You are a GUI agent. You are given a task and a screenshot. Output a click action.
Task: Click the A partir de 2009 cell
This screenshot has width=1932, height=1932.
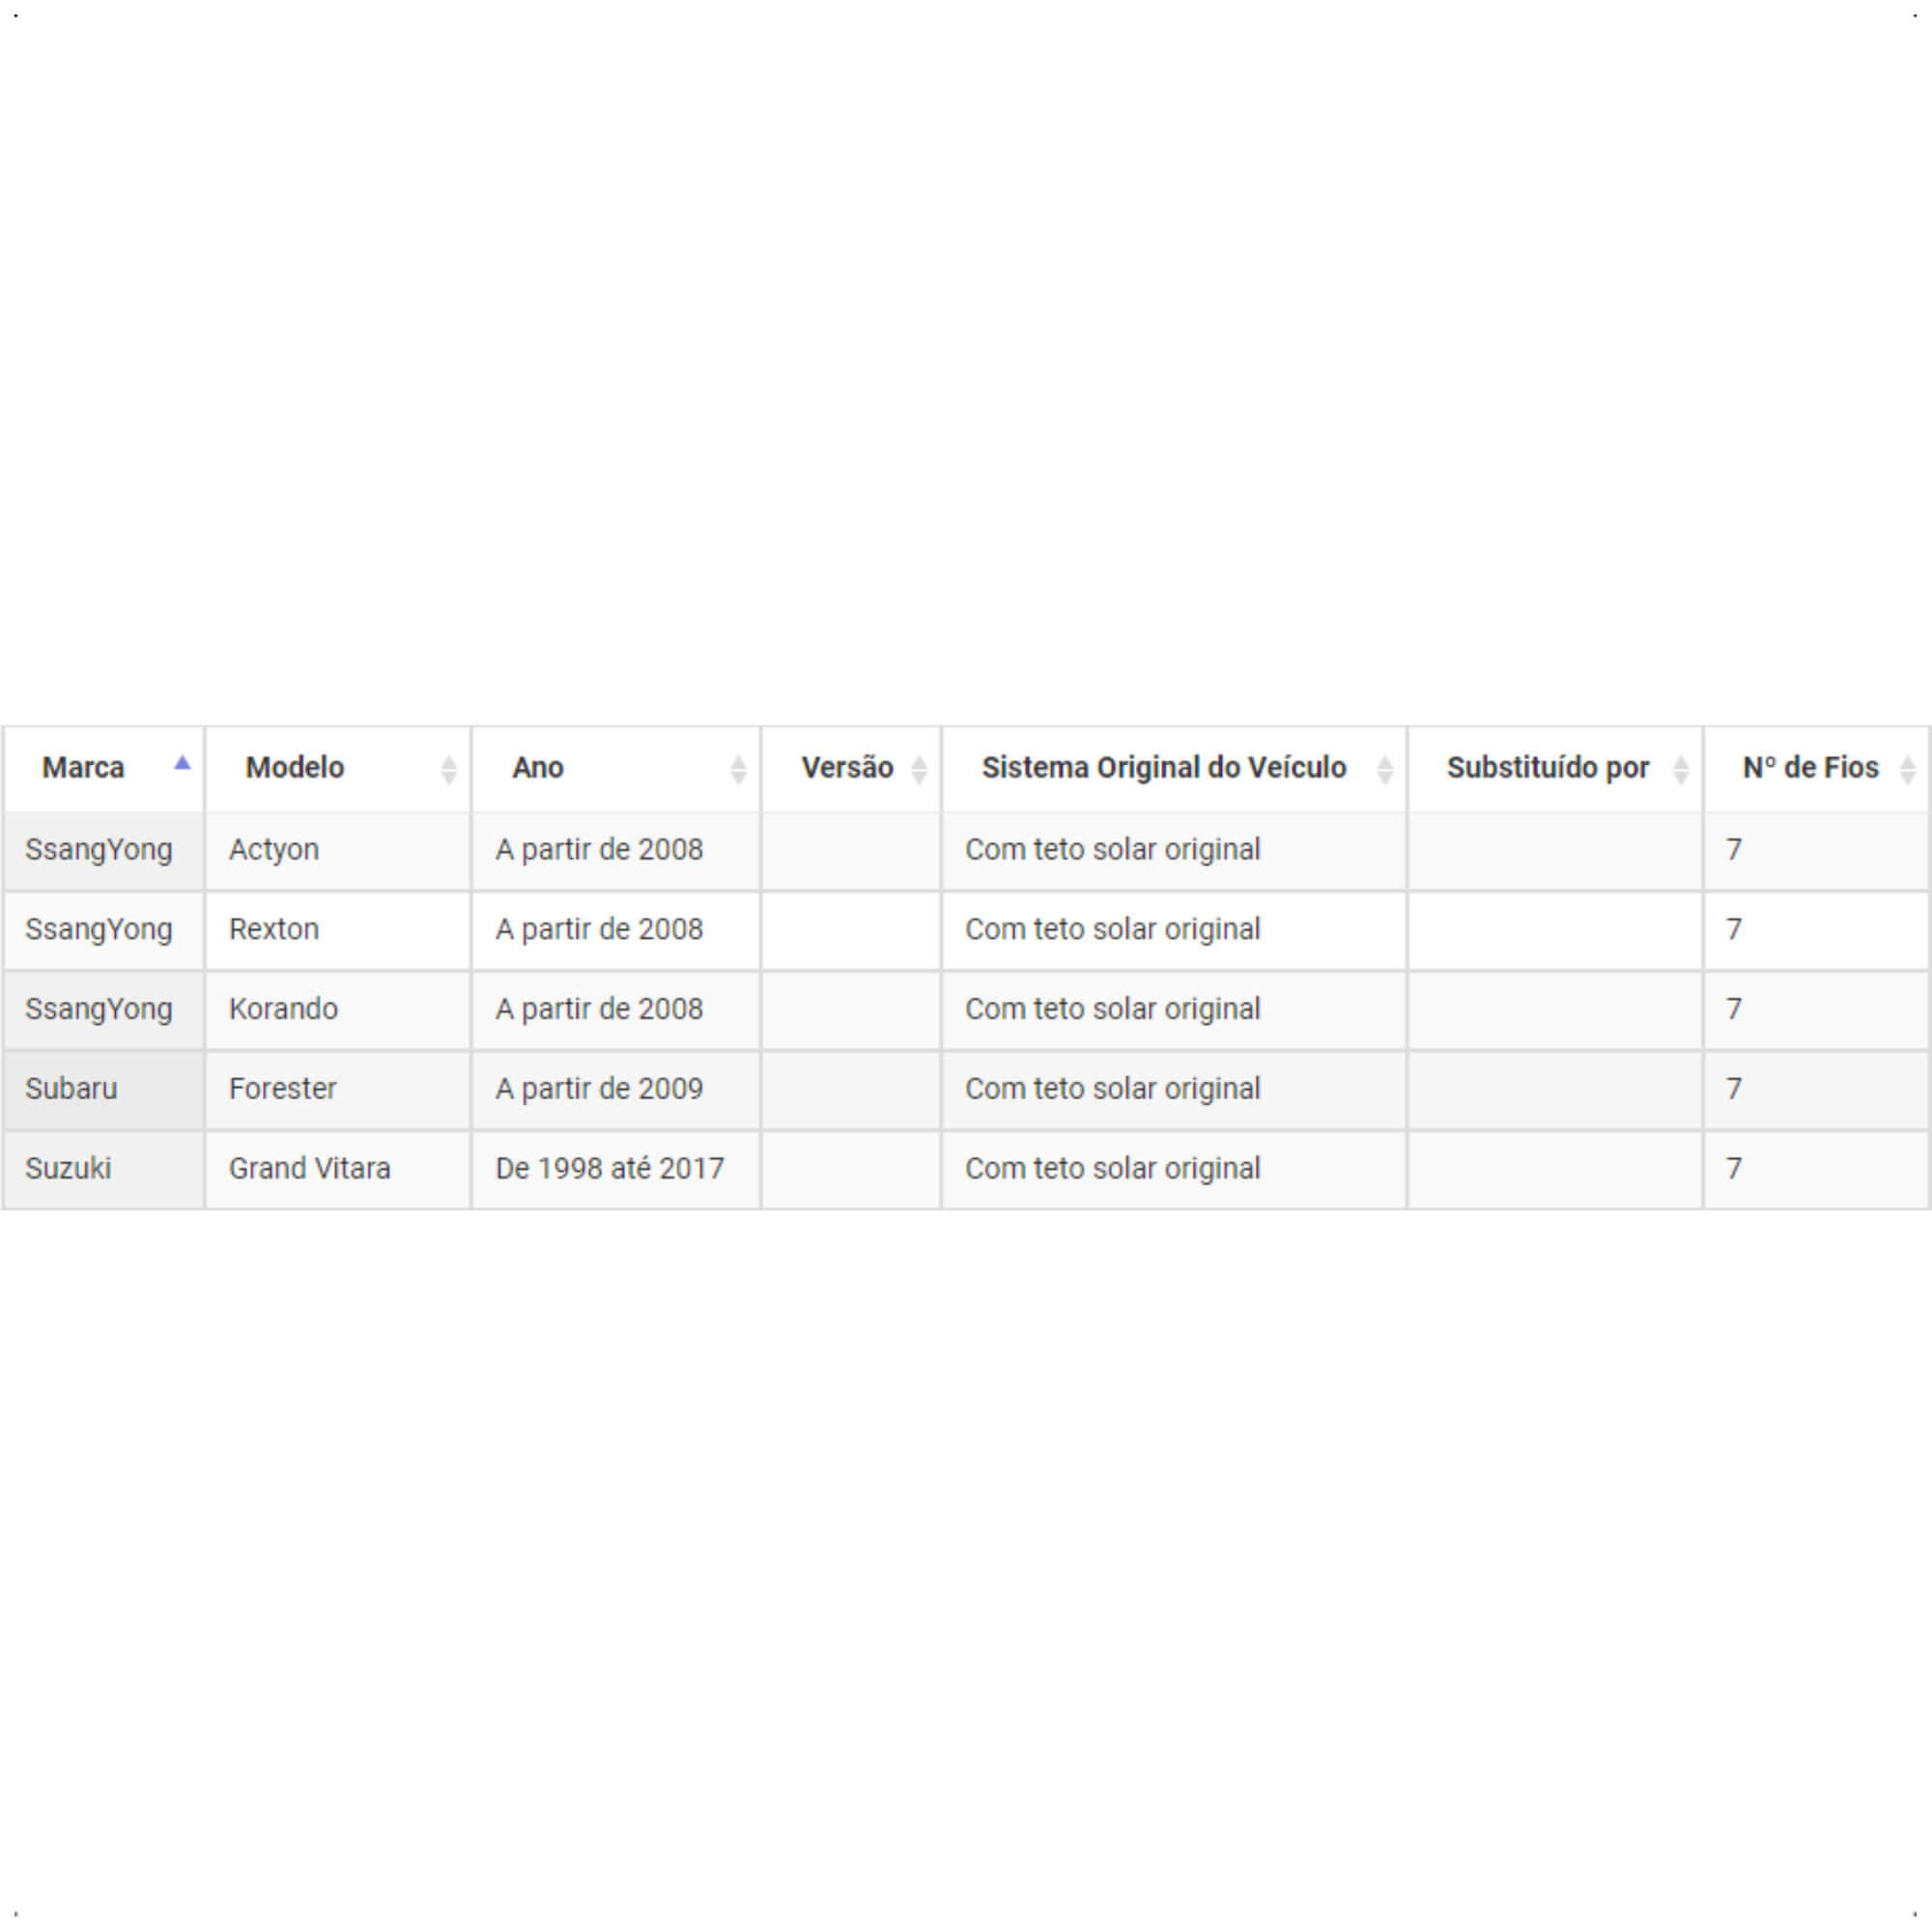point(616,1089)
